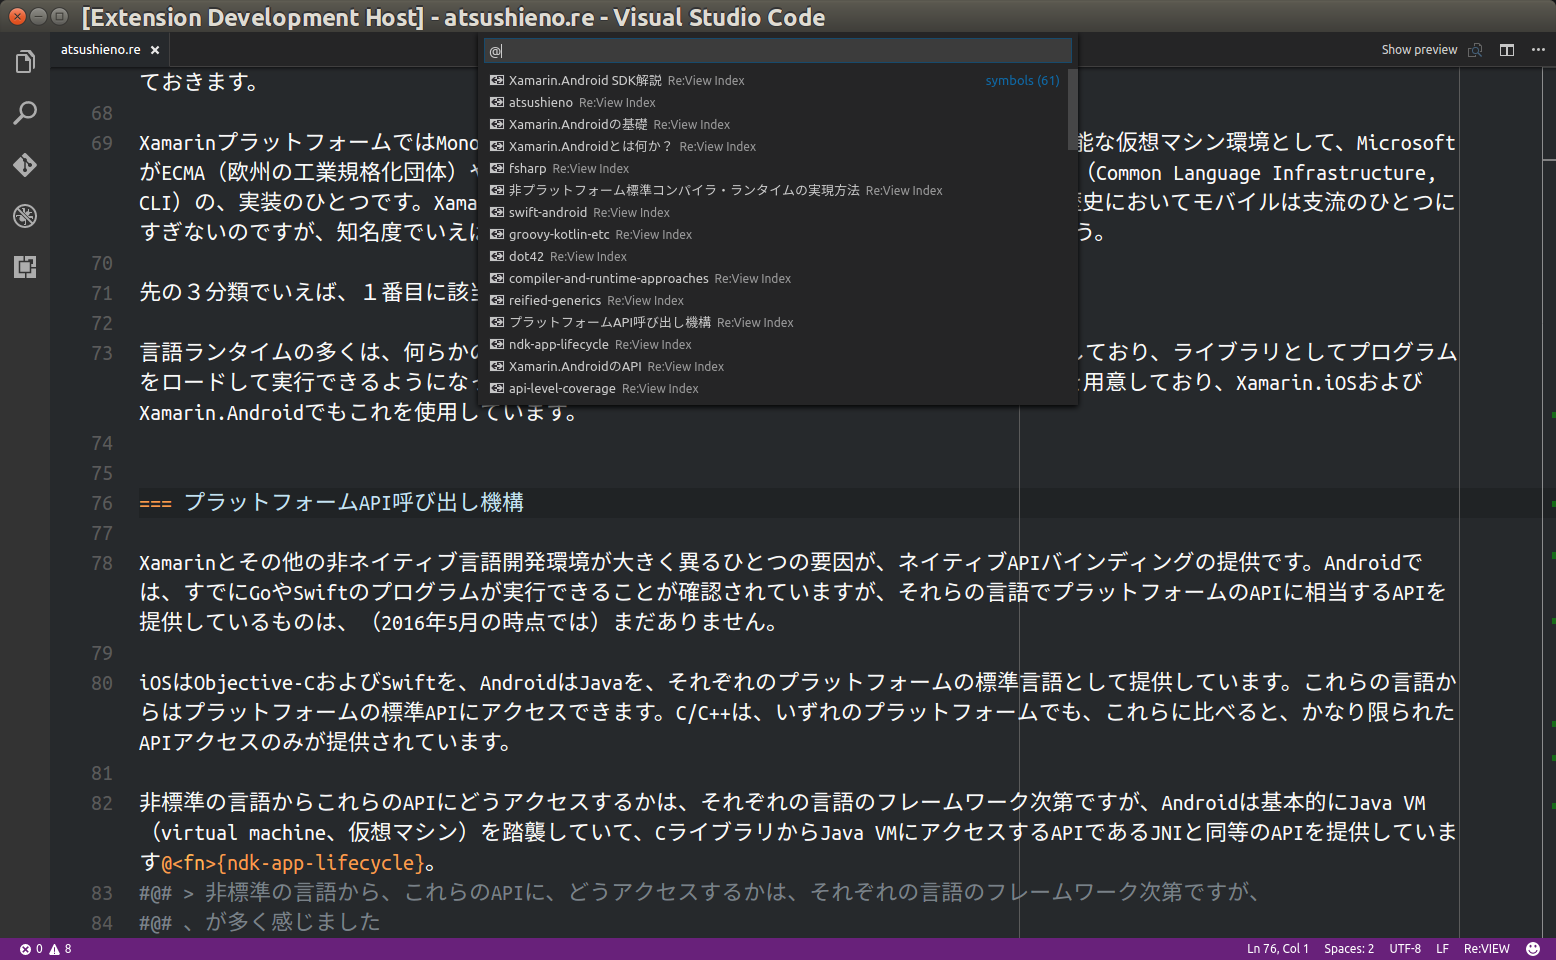Click line number 69 in the gutter
Screen dimensions: 1556x960
tap(102, 143)
